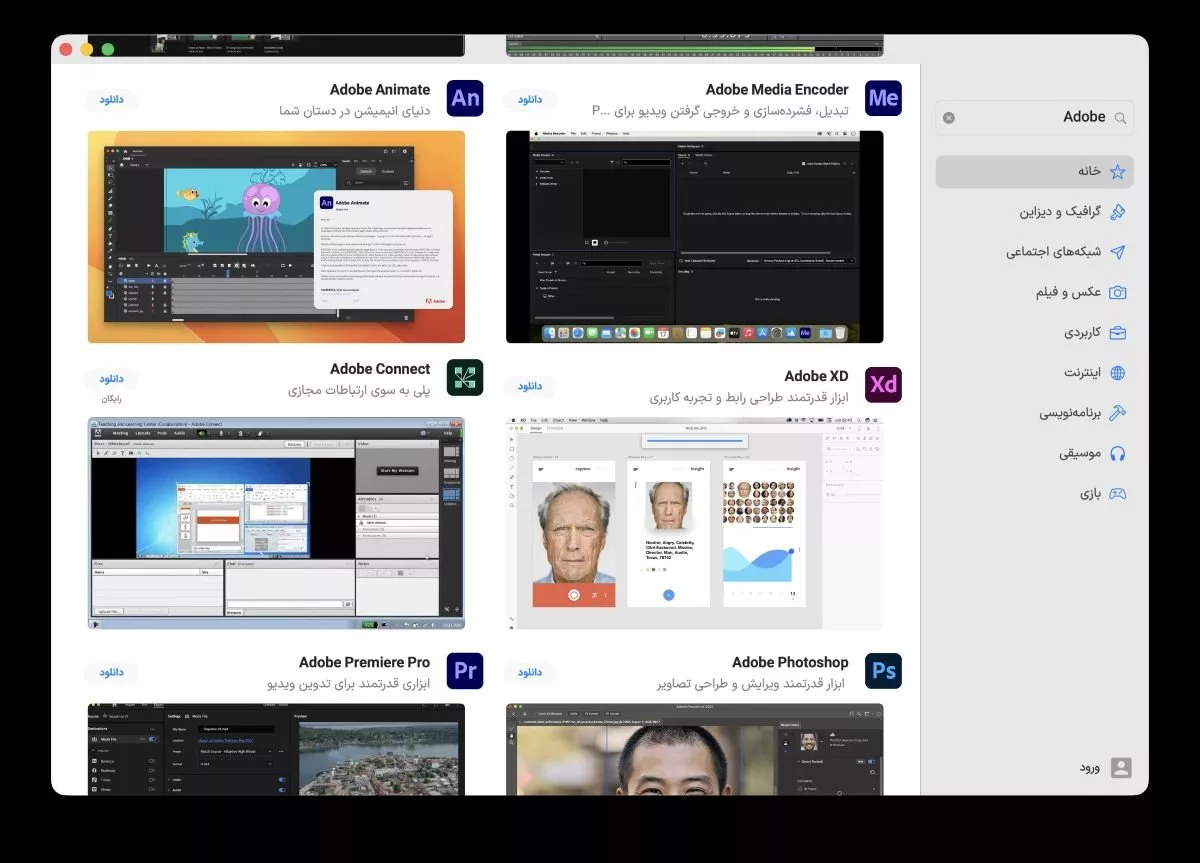
Task: Click the hammer icon for برنامه‌نویسی
Action: 1118,413
